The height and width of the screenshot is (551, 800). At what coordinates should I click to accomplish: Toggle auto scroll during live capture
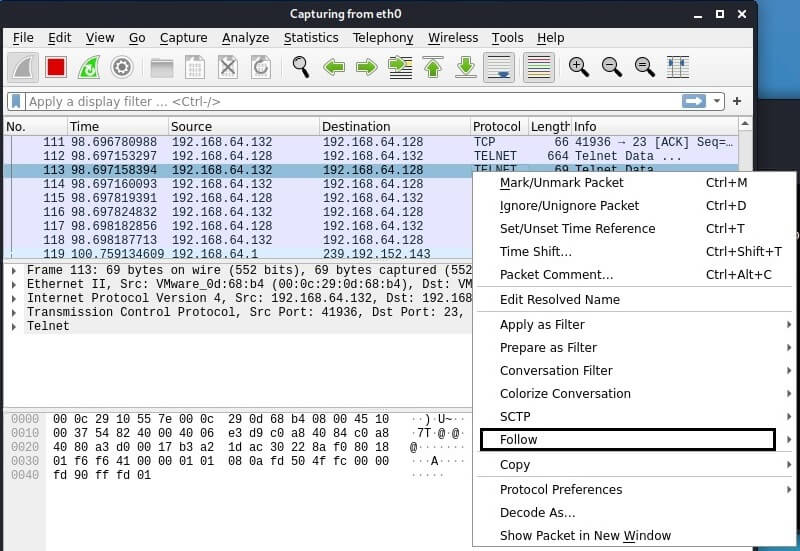(499, 67)
